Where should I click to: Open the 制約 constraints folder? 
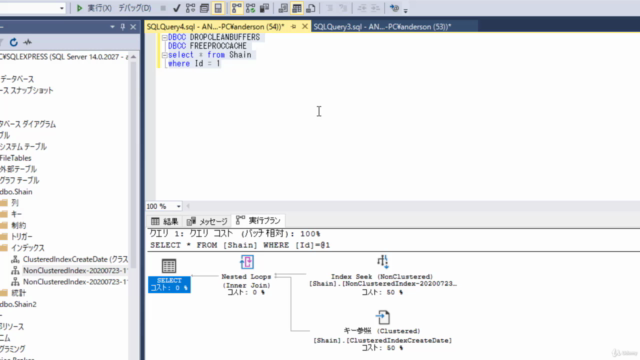[18, 225]
